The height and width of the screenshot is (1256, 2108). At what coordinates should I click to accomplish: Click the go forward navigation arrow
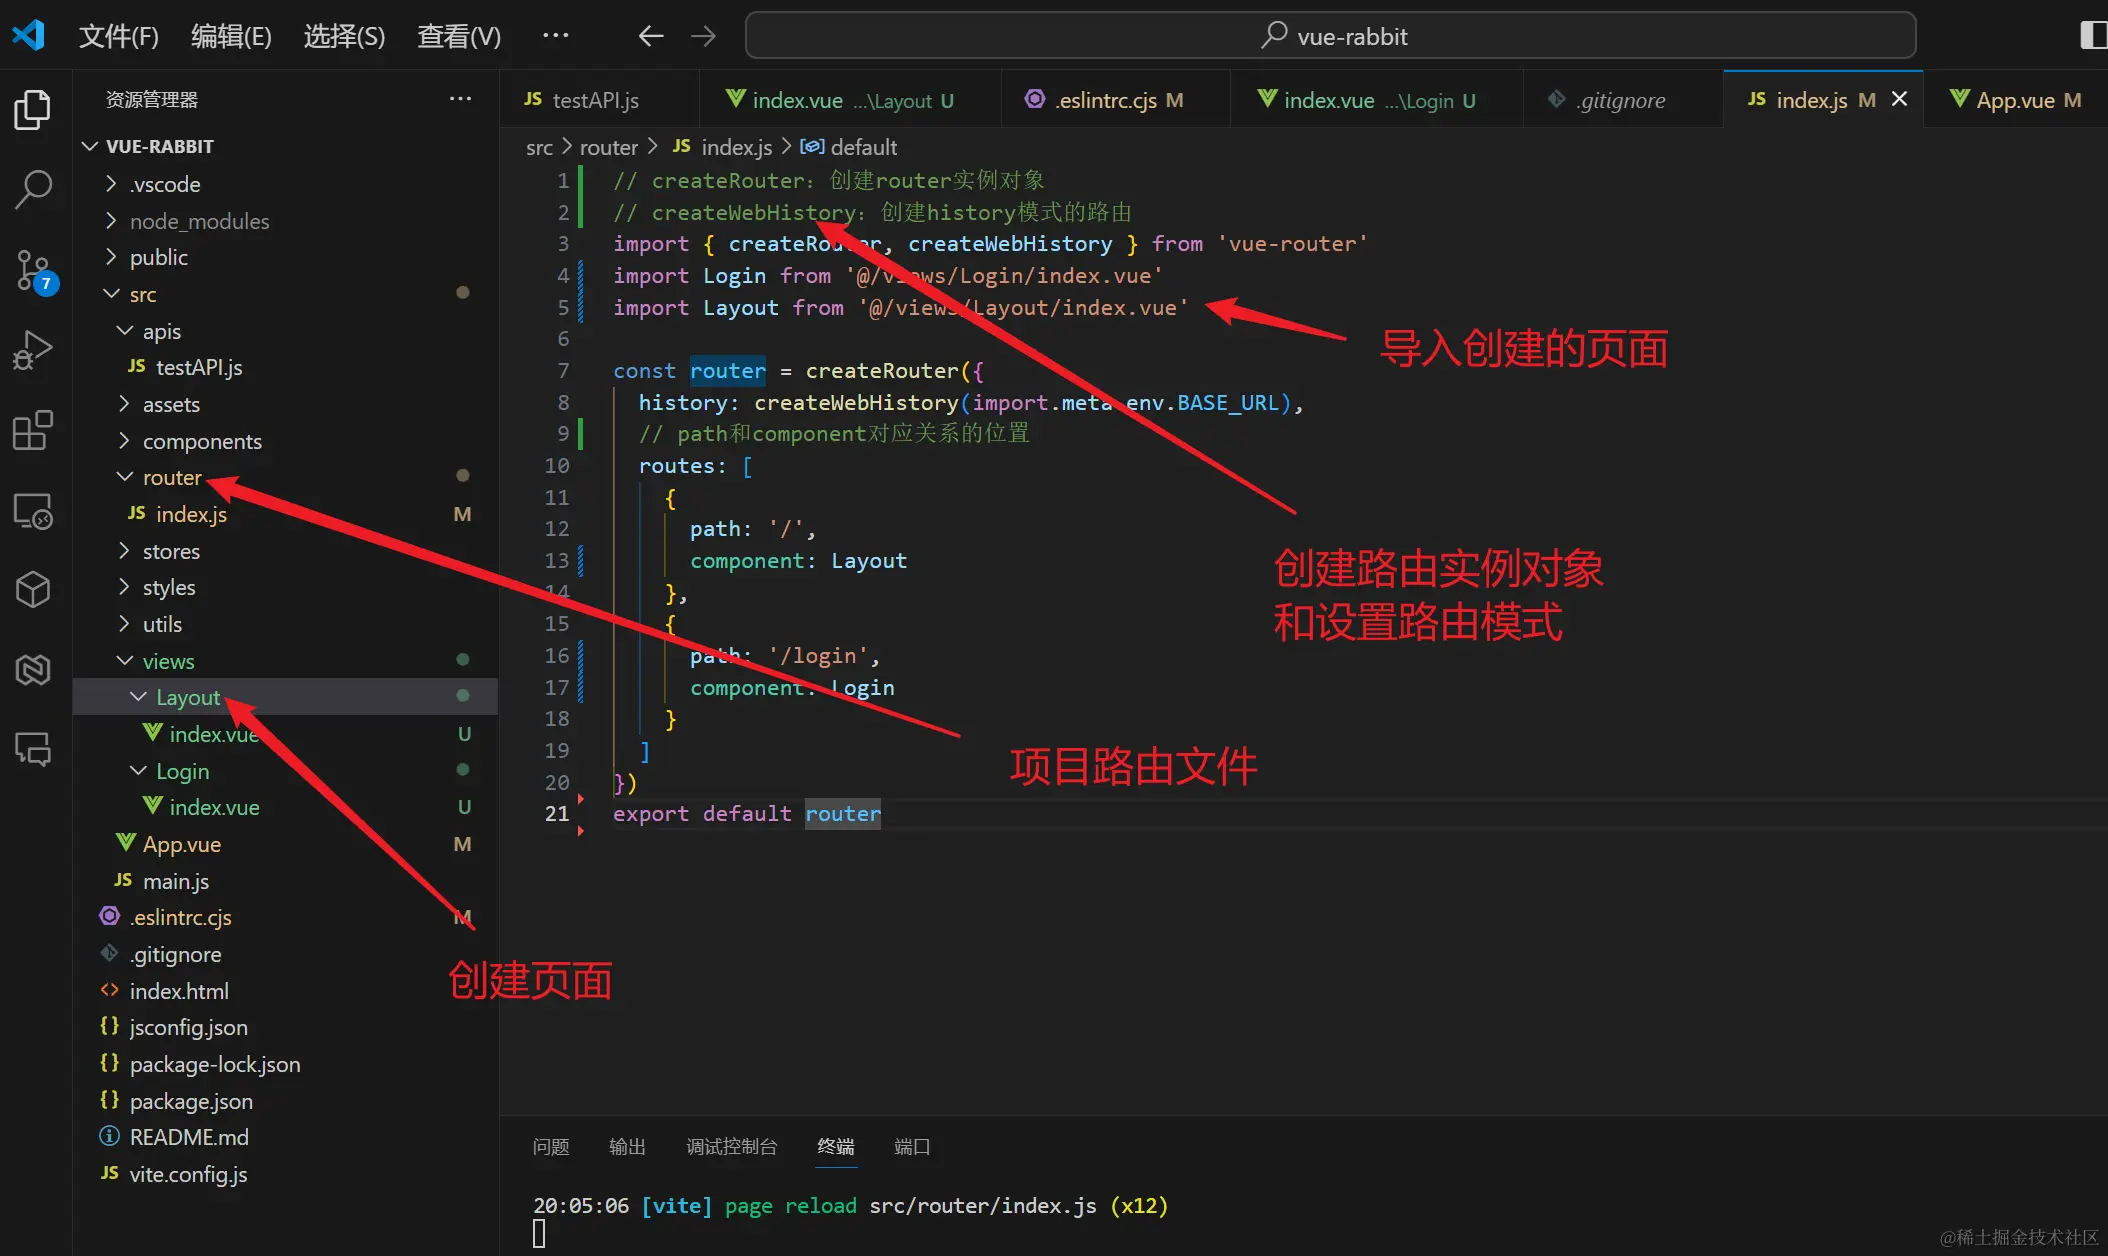click(704, 37)
